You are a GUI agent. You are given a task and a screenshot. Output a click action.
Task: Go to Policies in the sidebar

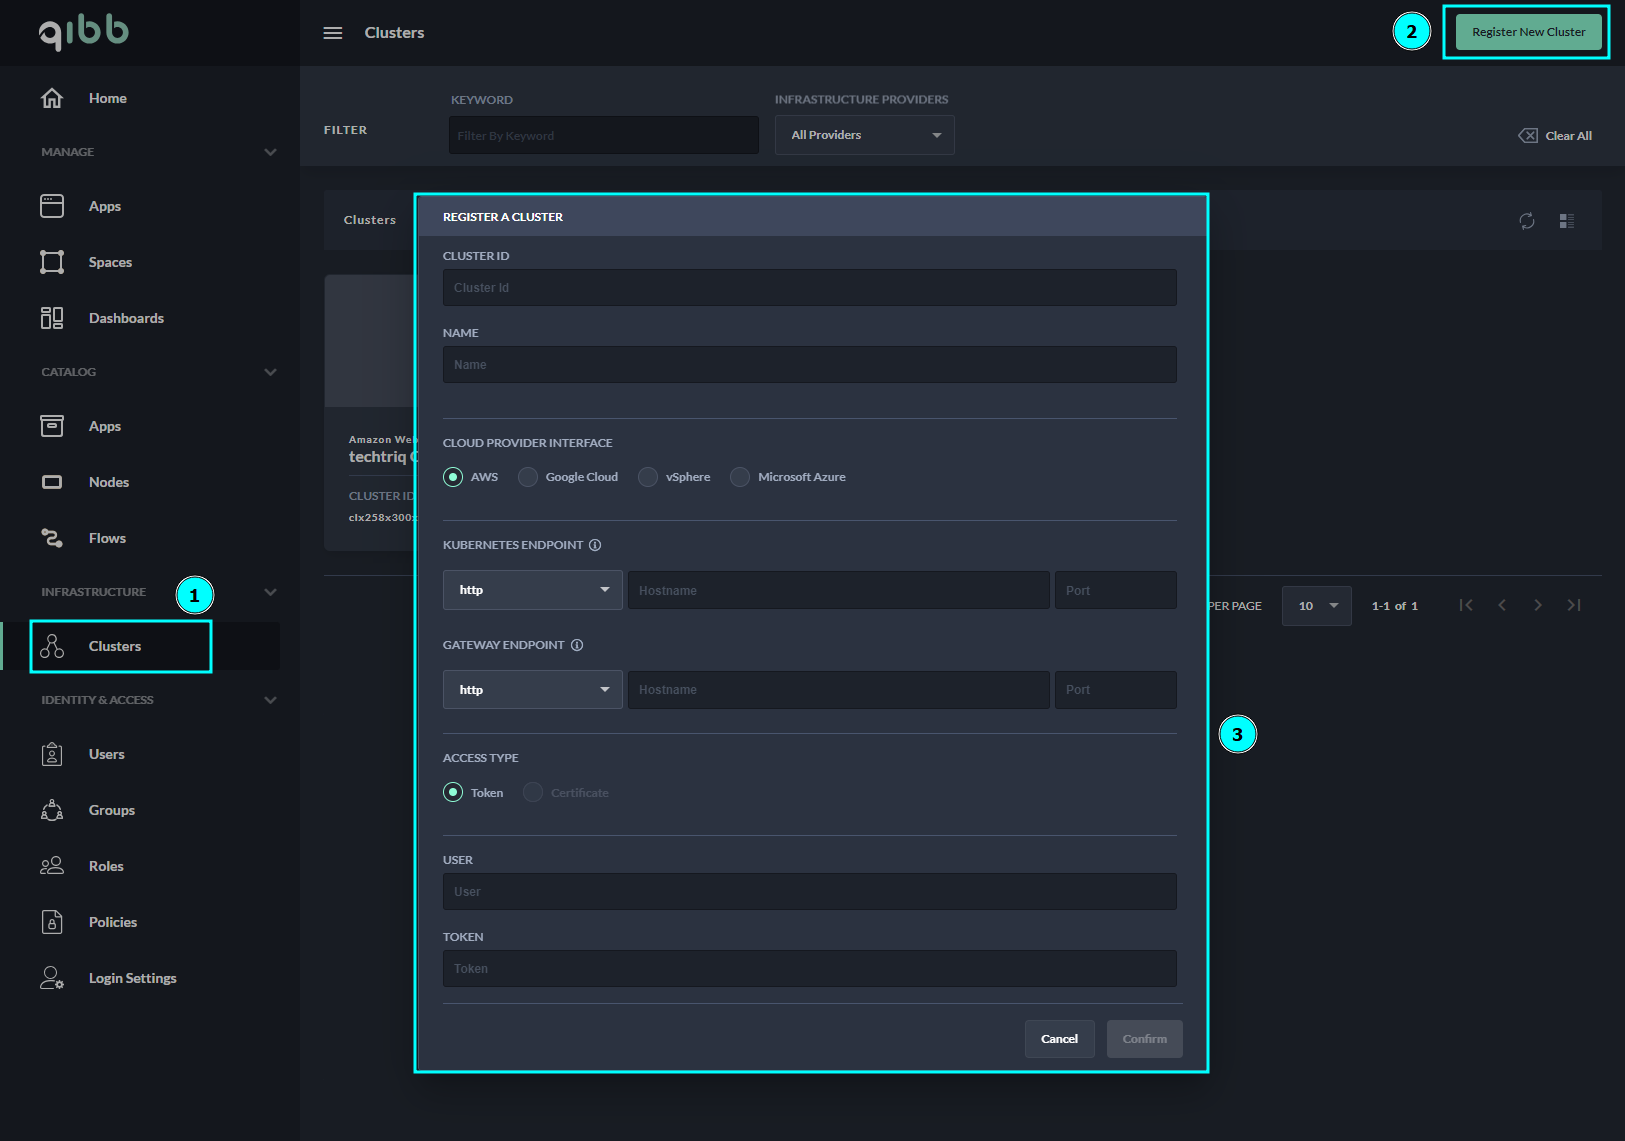tap(112, 922)
